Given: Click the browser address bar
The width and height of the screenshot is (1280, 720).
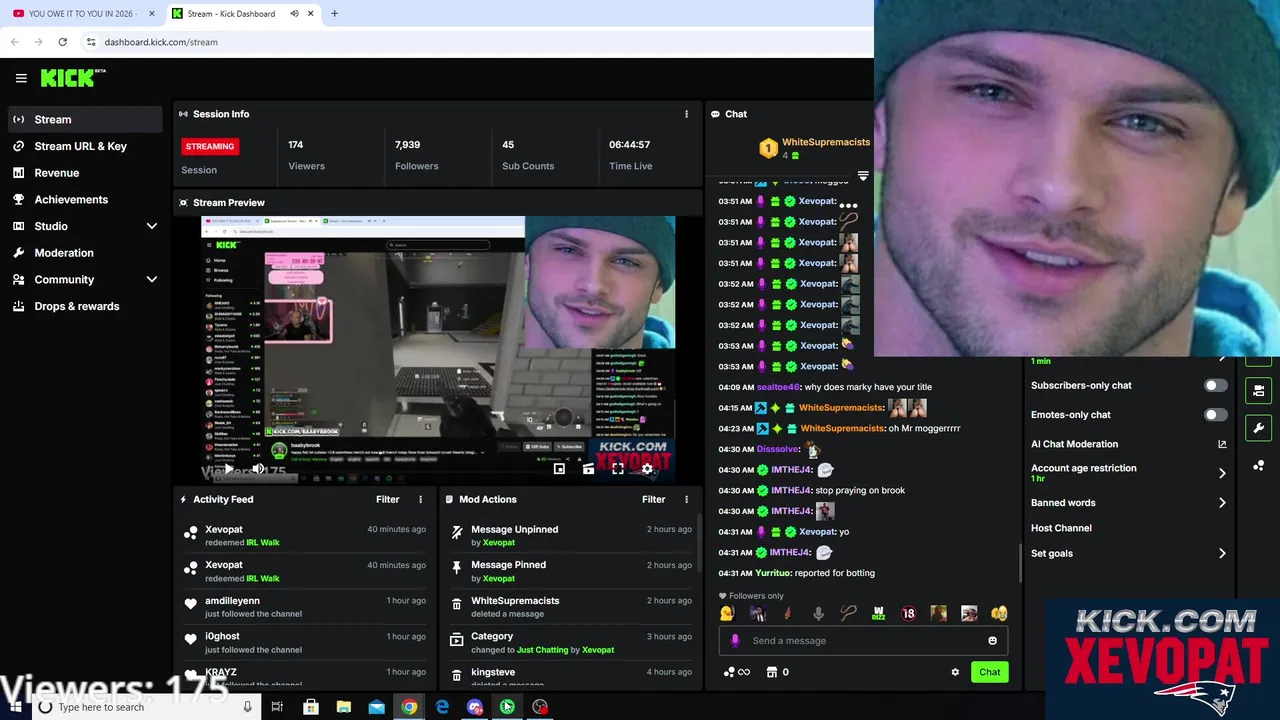Looking at the screenshot, I should point(480,42).
